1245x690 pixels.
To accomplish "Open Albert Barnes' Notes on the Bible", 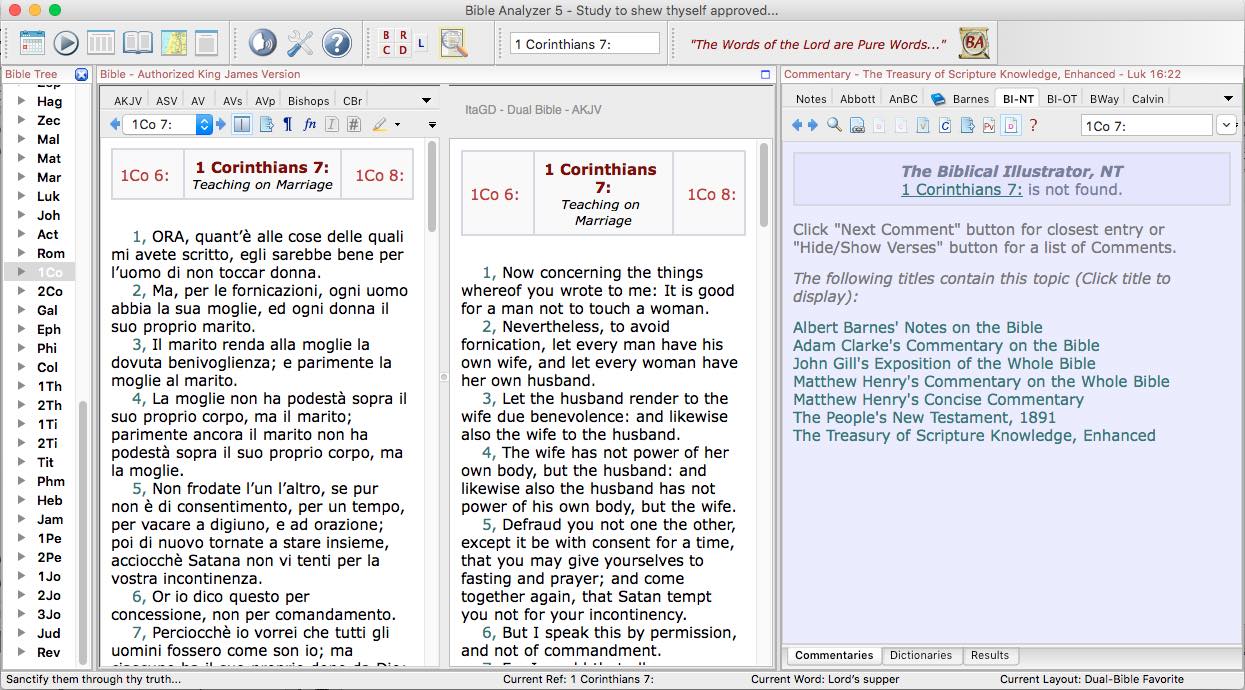I will [x=918, y=327].
